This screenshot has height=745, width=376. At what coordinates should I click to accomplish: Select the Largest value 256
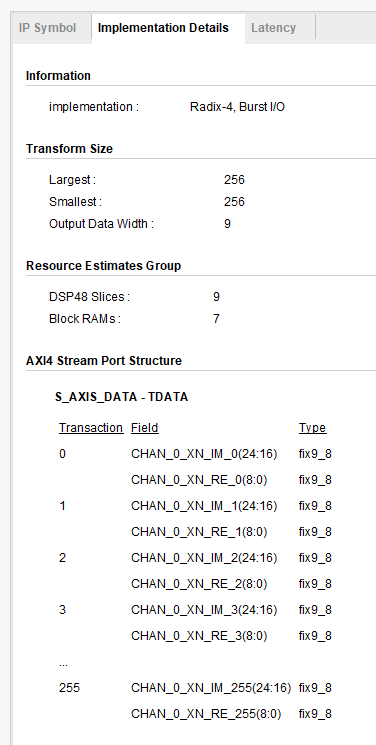click(x=234, y=180)
